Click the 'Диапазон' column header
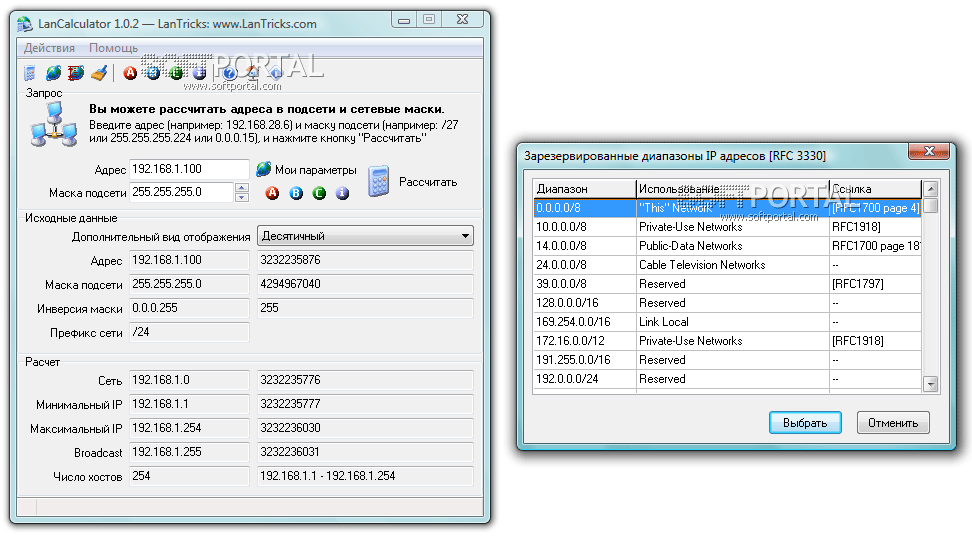Image resolution: width=972 pixels, height=536 pixels. (x=585, y=188)
